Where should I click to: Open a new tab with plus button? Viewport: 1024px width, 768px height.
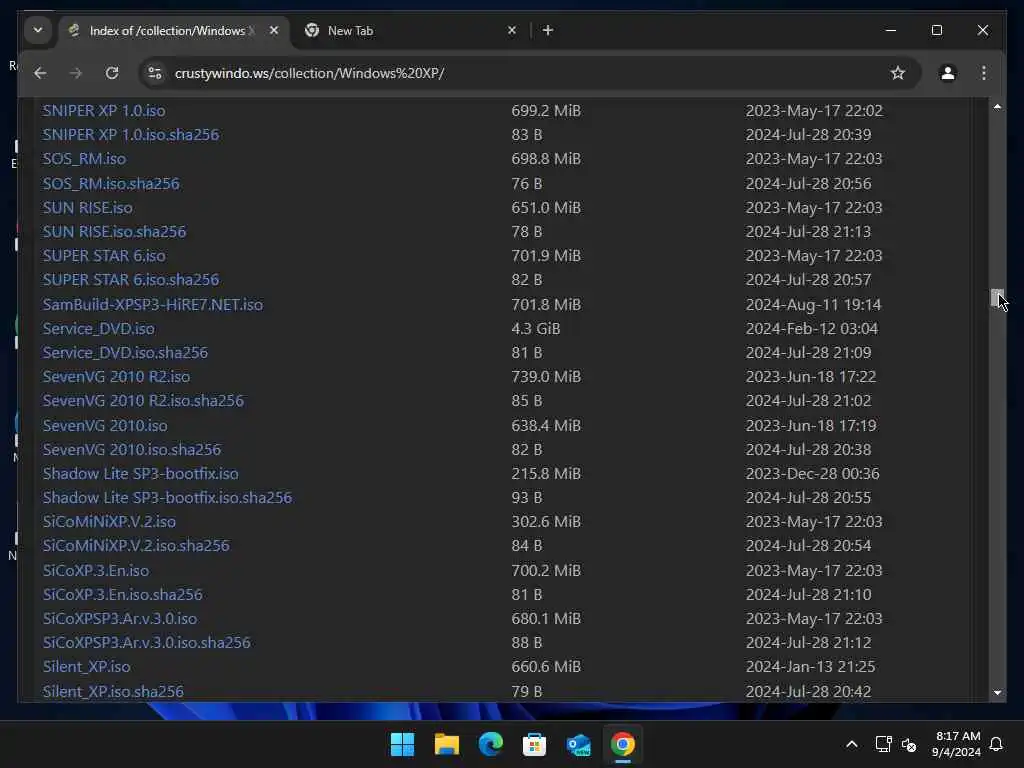[x=548, y=30]
